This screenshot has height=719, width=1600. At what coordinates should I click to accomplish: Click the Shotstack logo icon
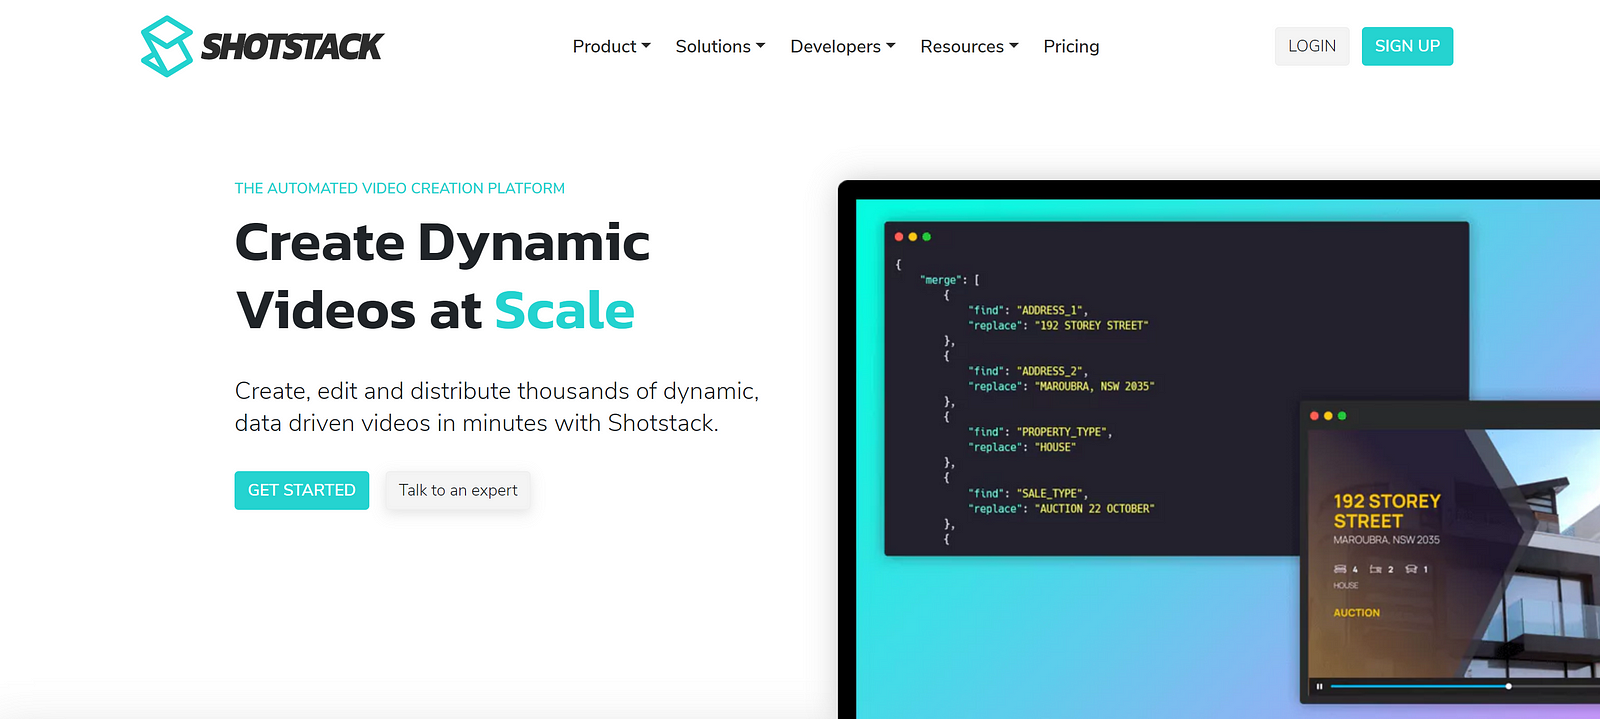166,46
